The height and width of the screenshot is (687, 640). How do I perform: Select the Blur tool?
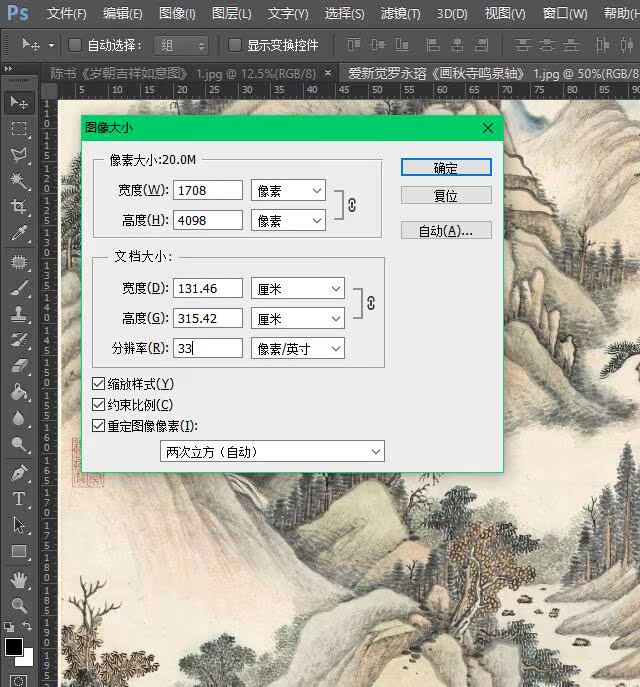coord(19,418)
